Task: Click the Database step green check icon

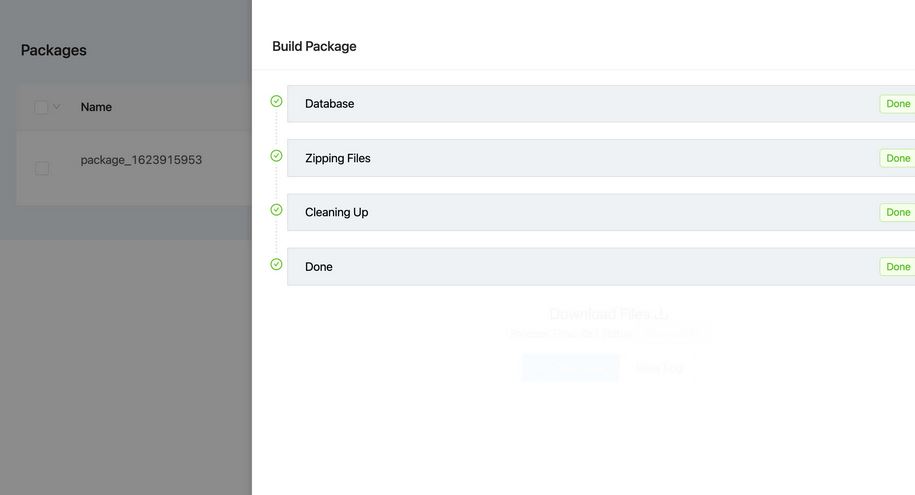Action: [277, 102]
